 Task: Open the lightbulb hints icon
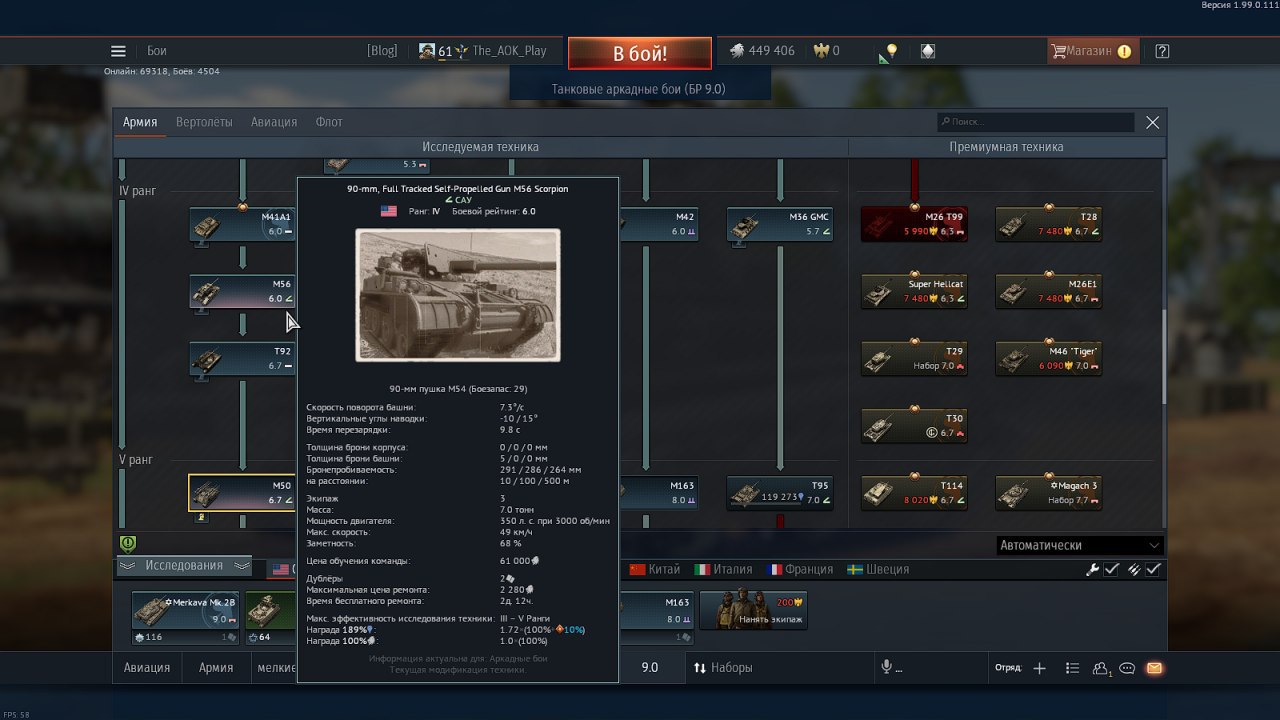[891, 51]
